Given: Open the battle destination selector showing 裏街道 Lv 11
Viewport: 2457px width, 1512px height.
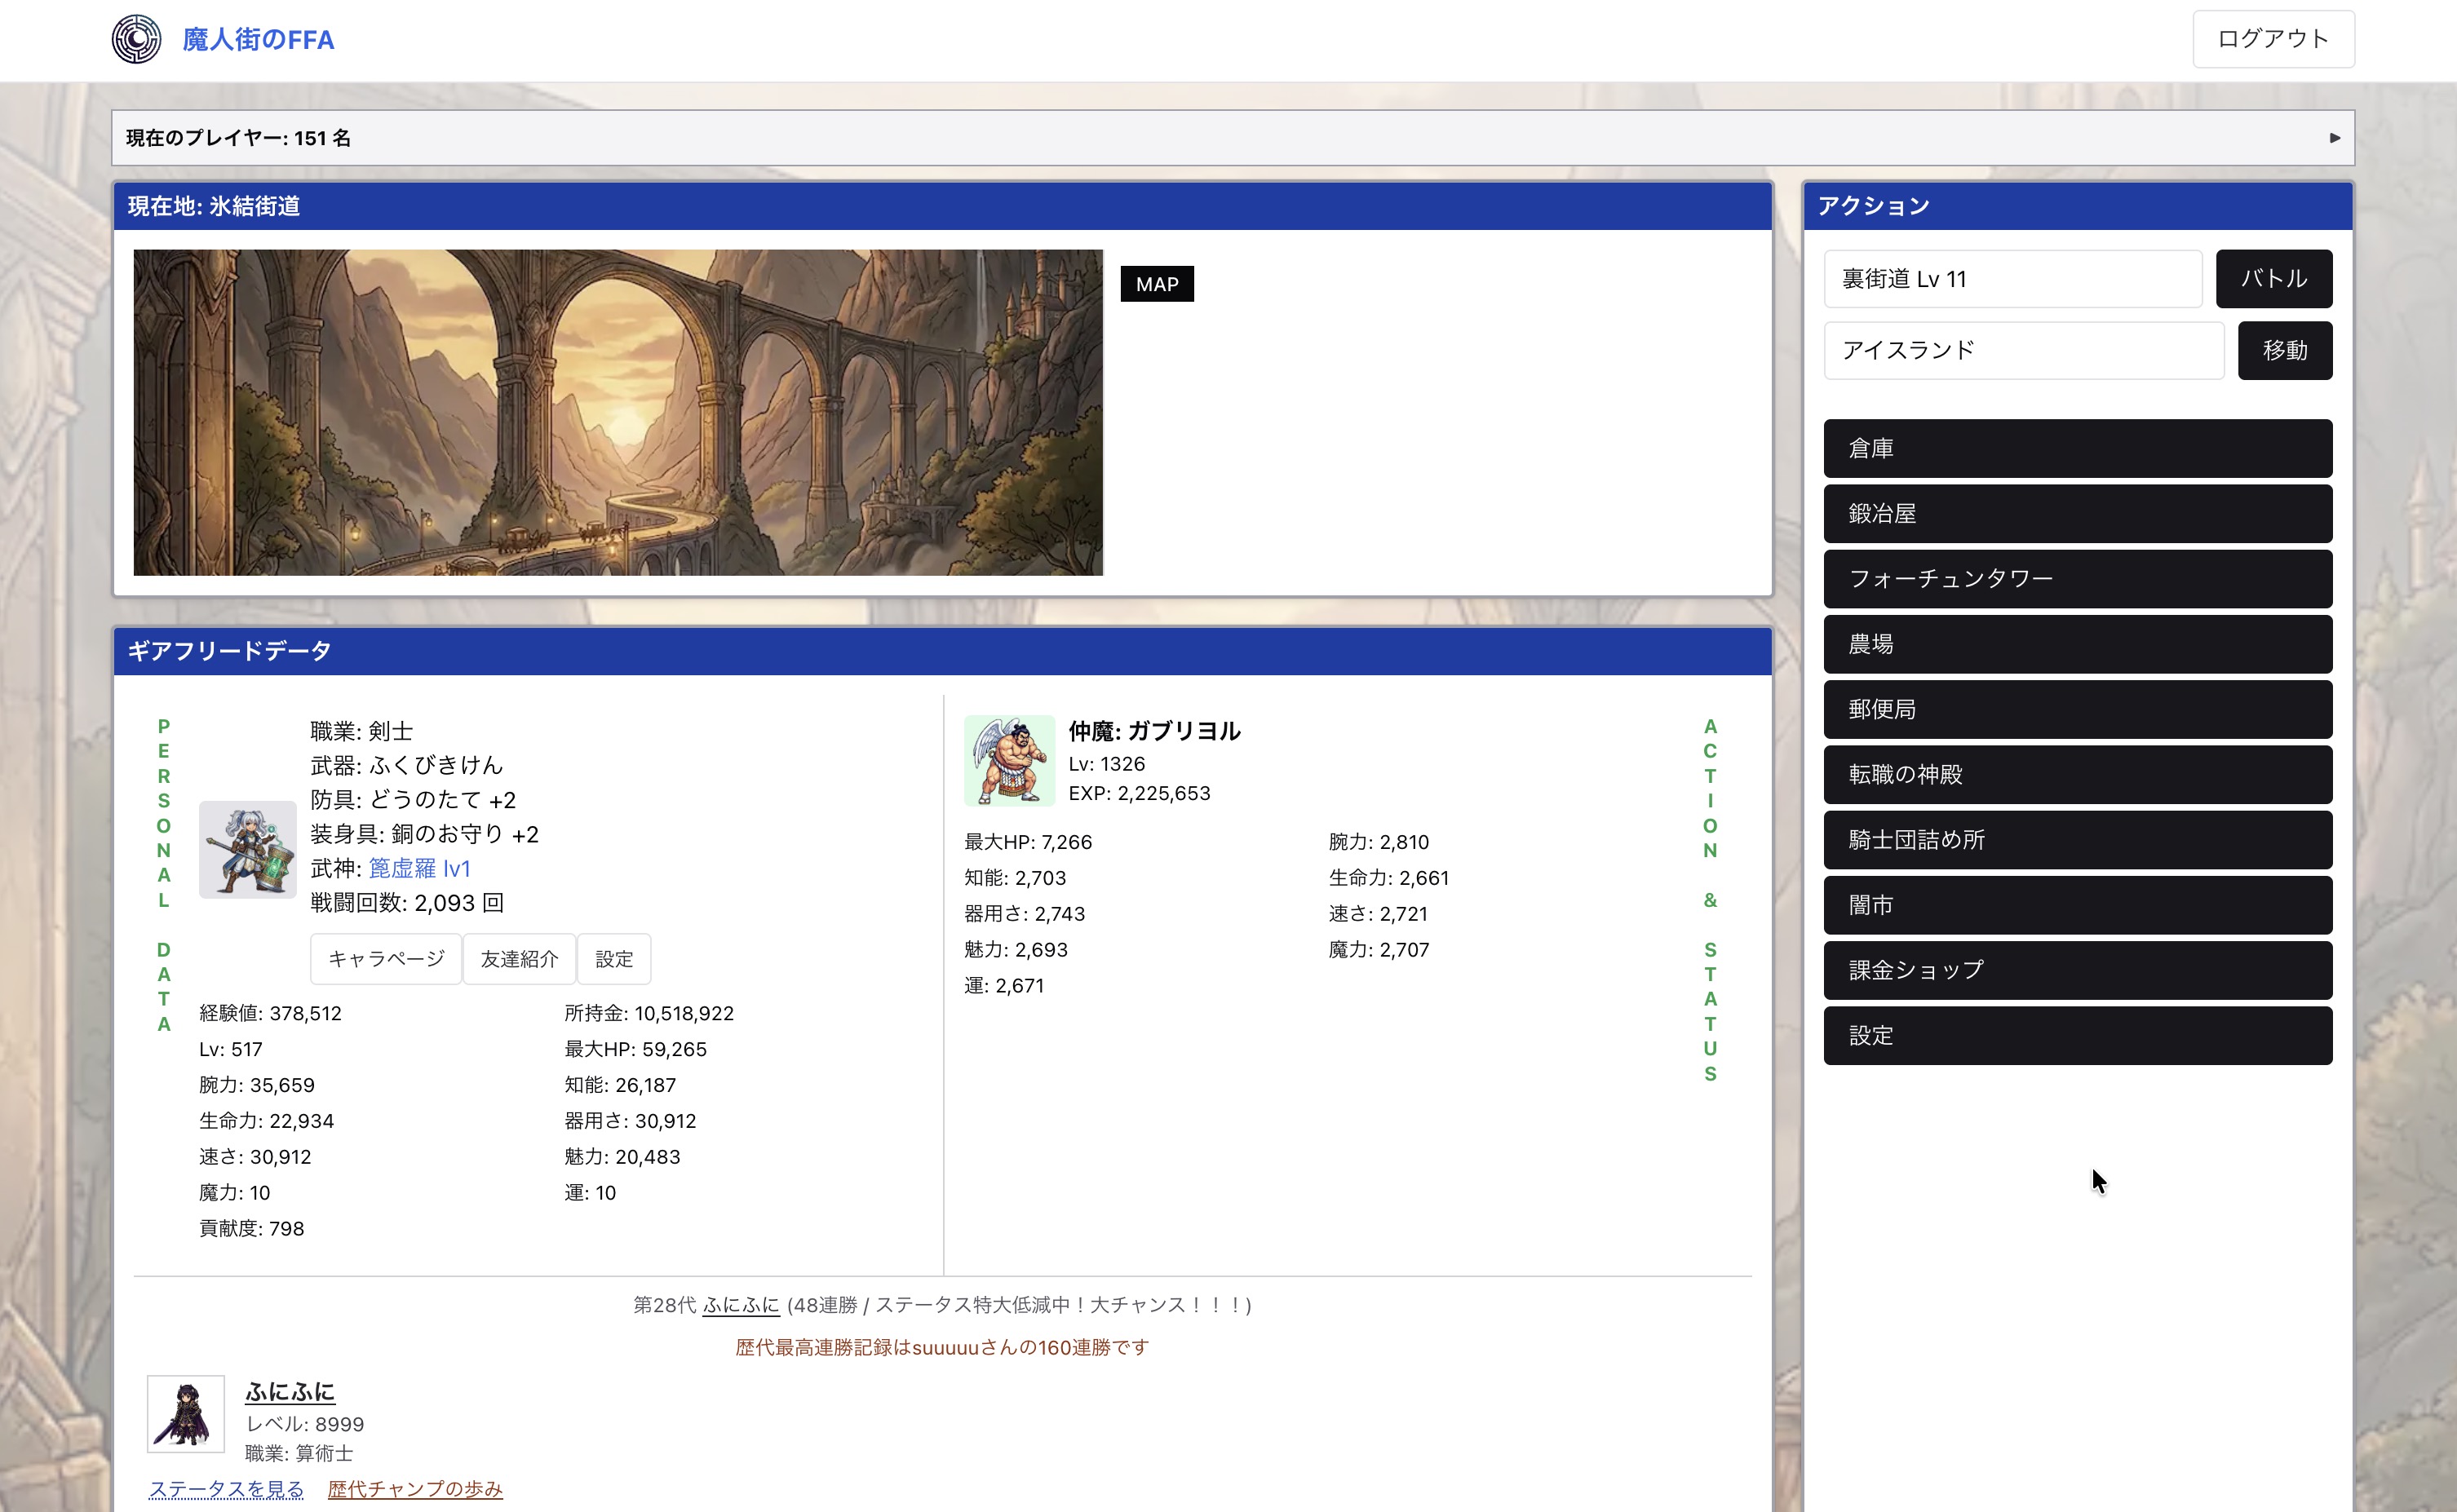Looking at the screenshot, I should coord(2014,279).
